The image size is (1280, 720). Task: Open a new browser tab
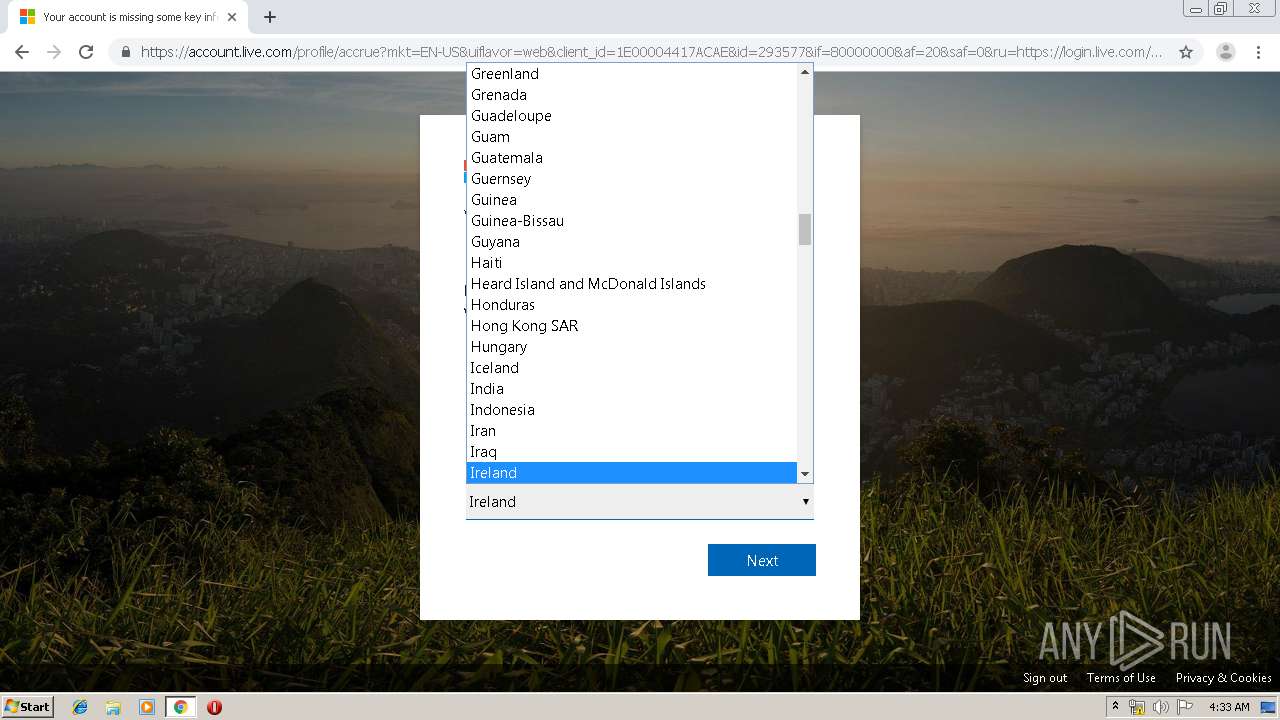tap(270, 17)
